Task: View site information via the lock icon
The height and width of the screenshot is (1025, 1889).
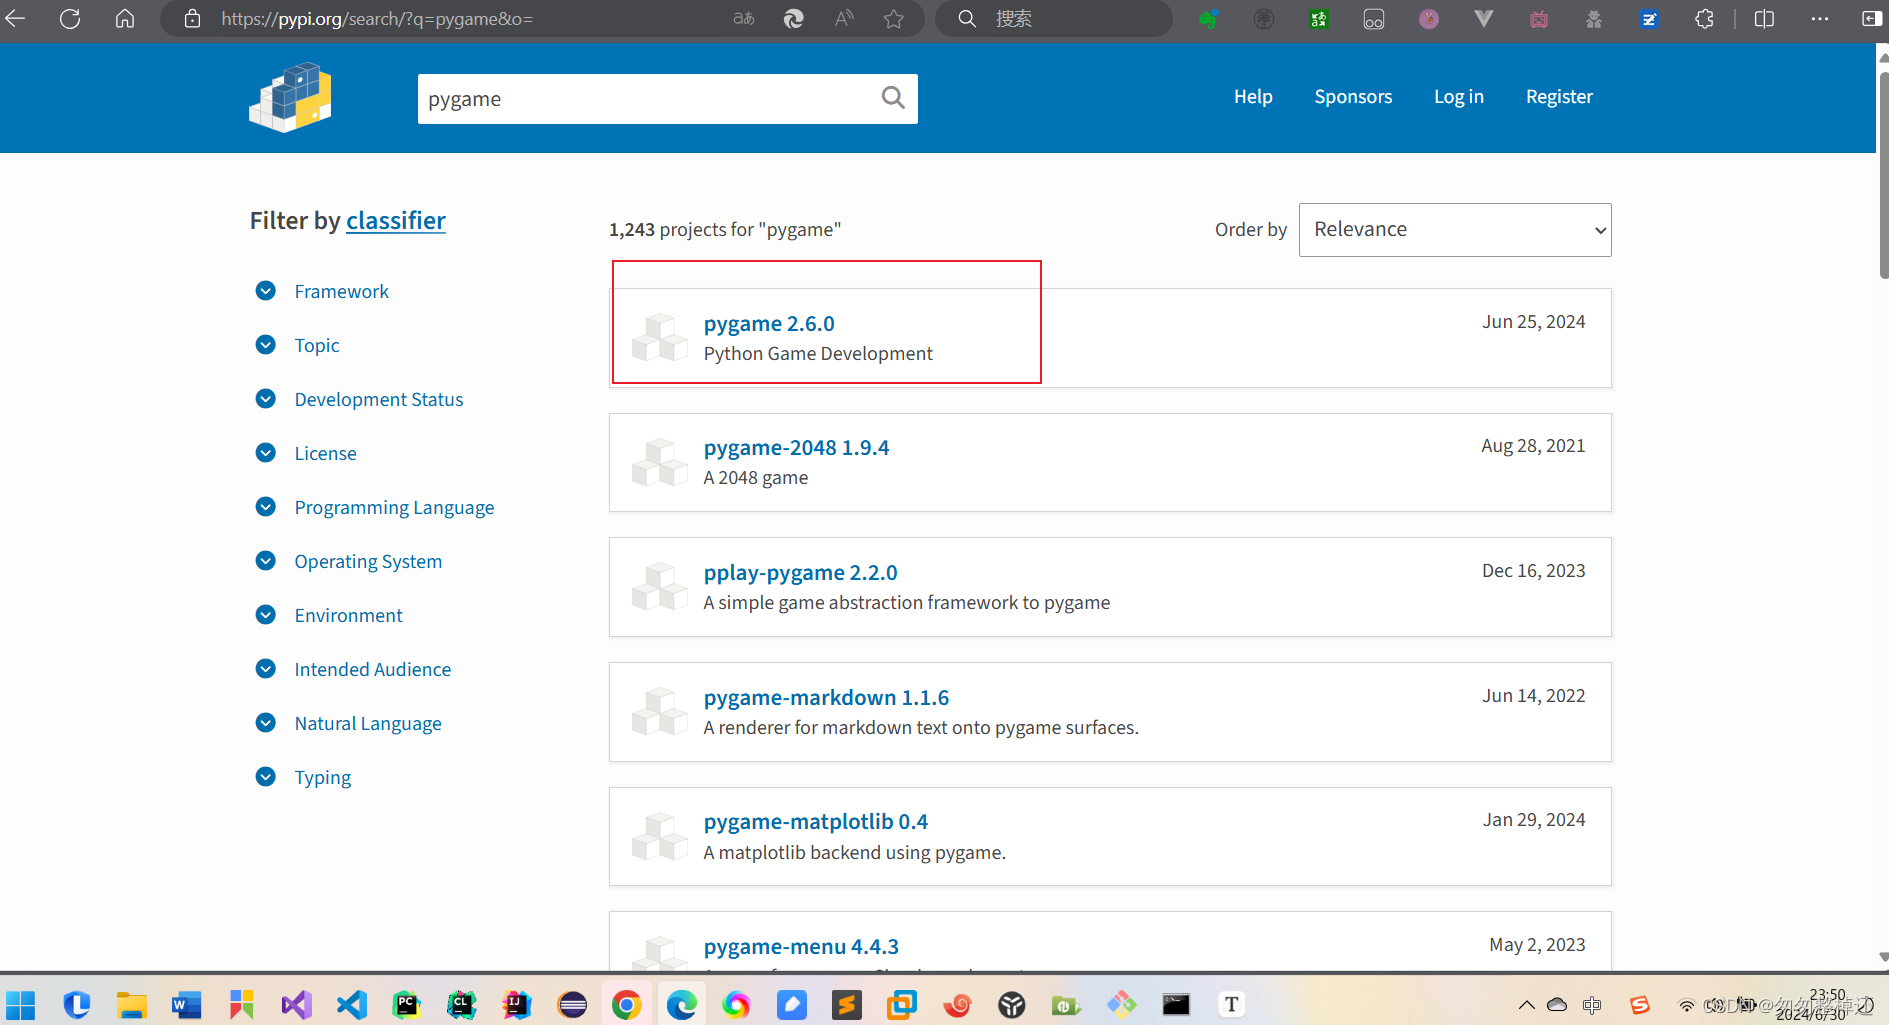Action: click(x=193, y=19)
